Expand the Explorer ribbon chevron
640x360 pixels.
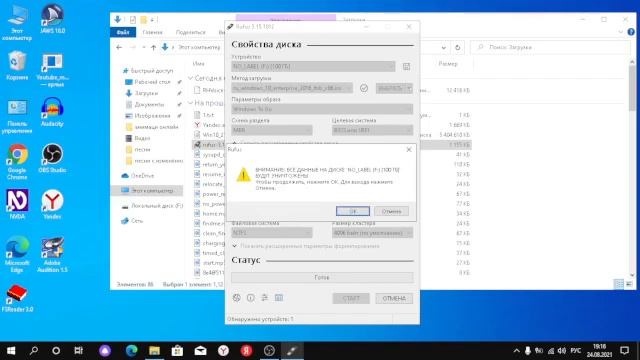pos(621,32)
